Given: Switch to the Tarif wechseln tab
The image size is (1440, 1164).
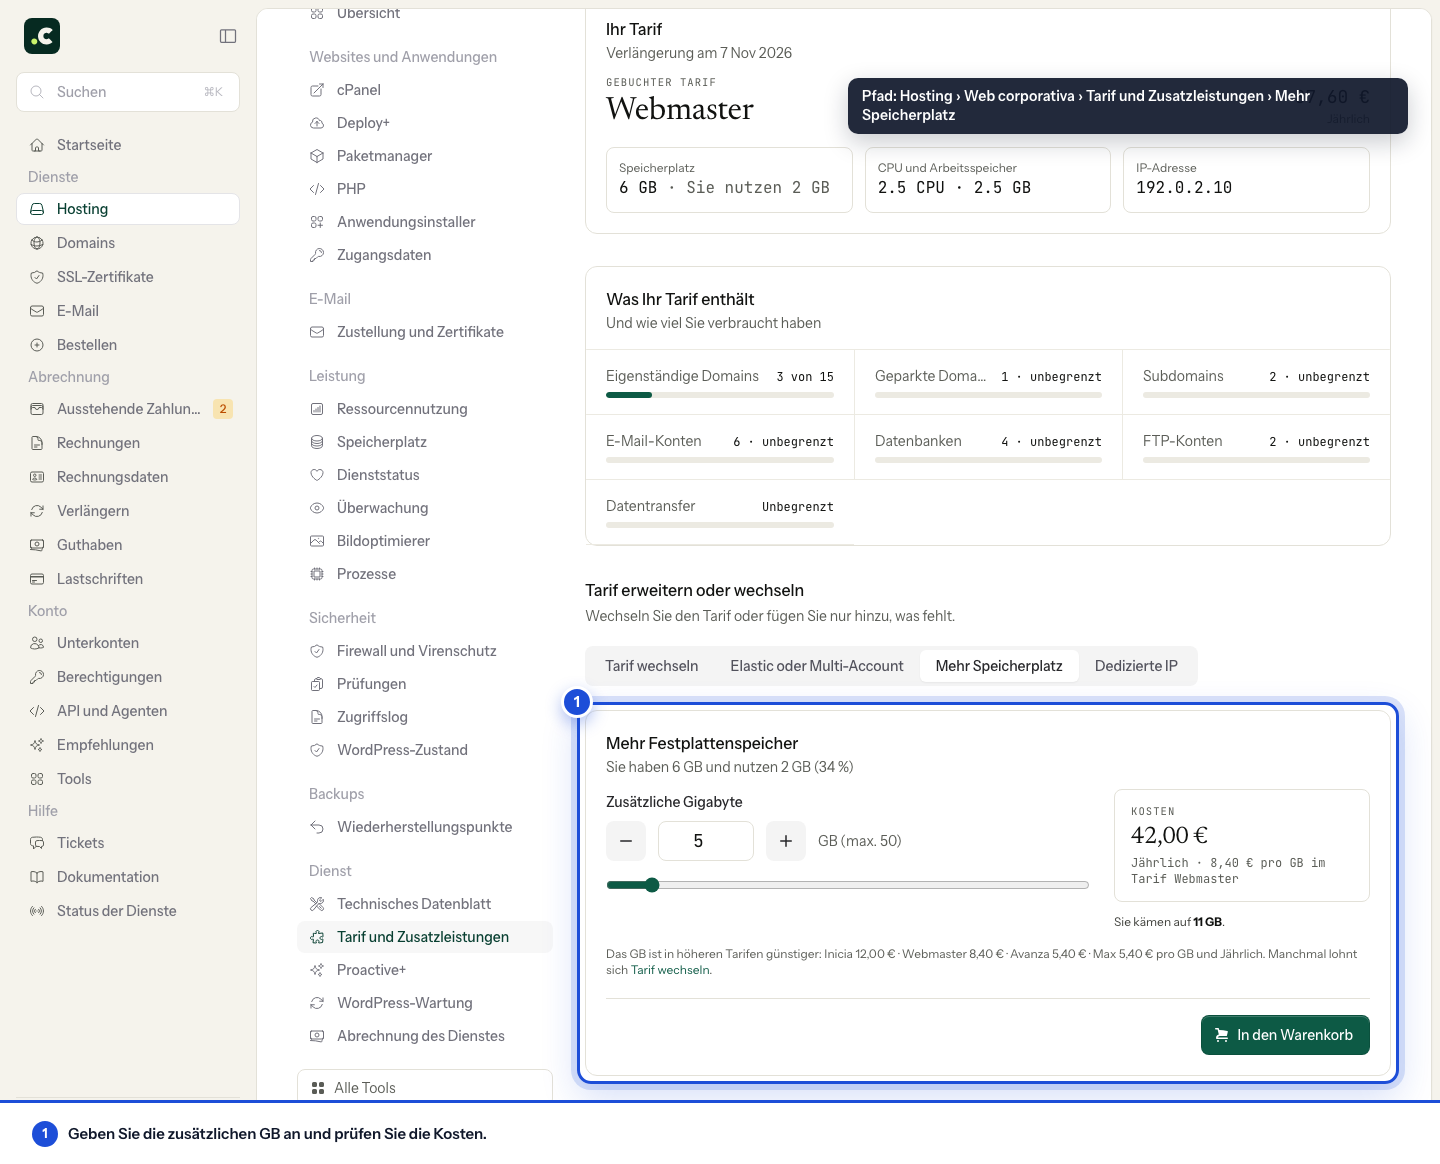Looking at the screenshot, I should pyautogui.click(x=652, y=666).
